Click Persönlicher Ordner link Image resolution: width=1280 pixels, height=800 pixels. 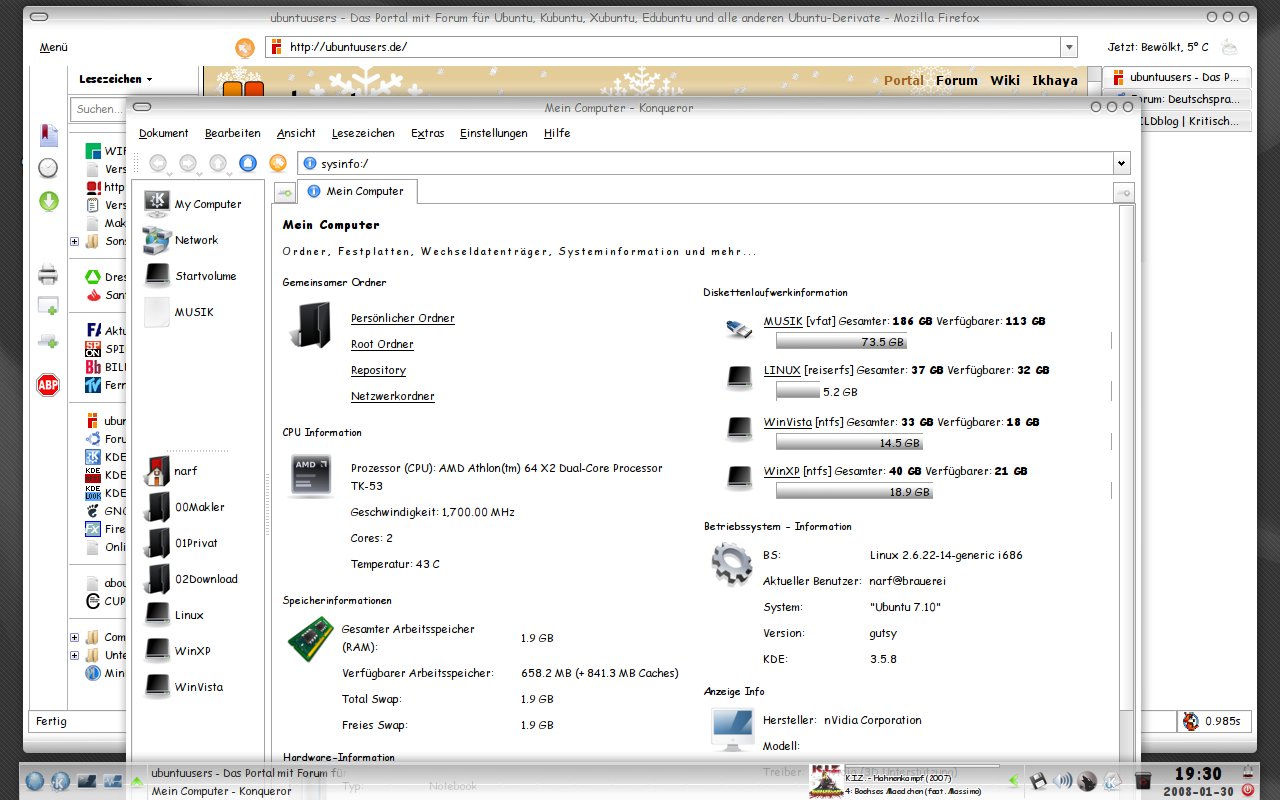tap(403, 318)
